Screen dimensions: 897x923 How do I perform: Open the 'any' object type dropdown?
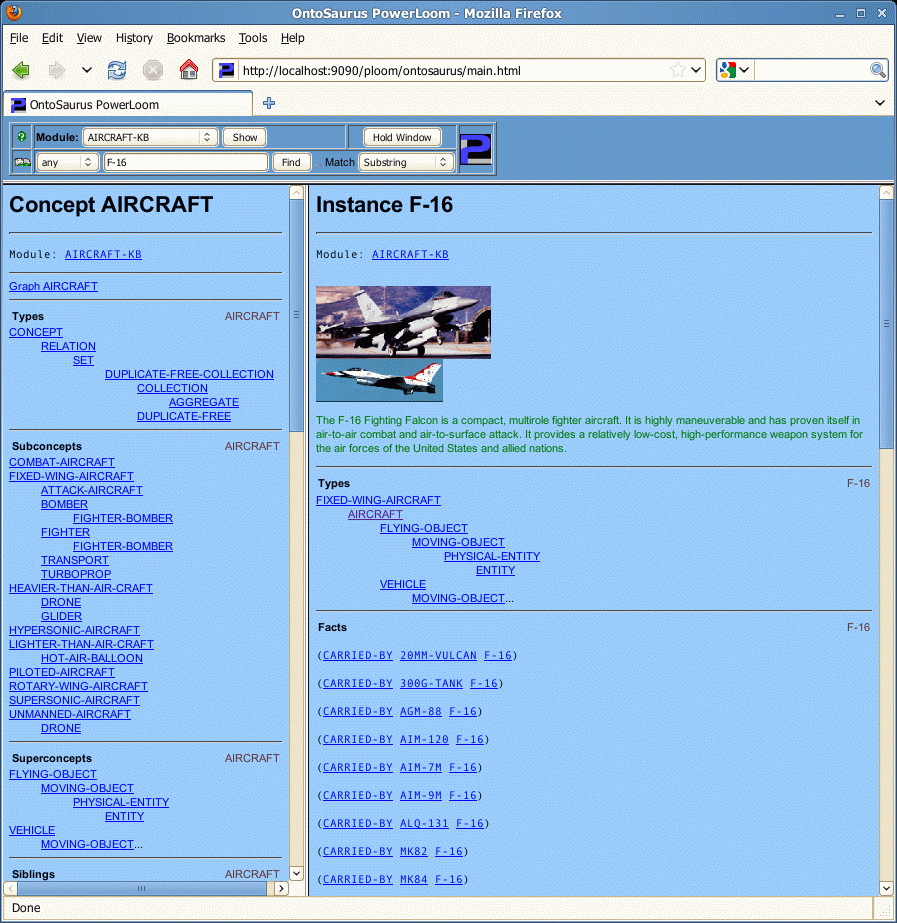click(67, 162)
